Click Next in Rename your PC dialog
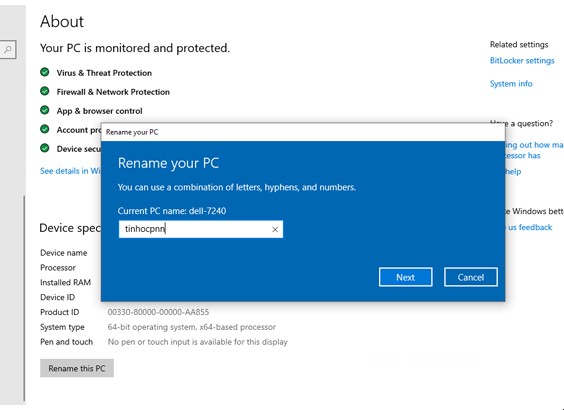This screenshot has height=410, width=564. [x=405, y=277]
